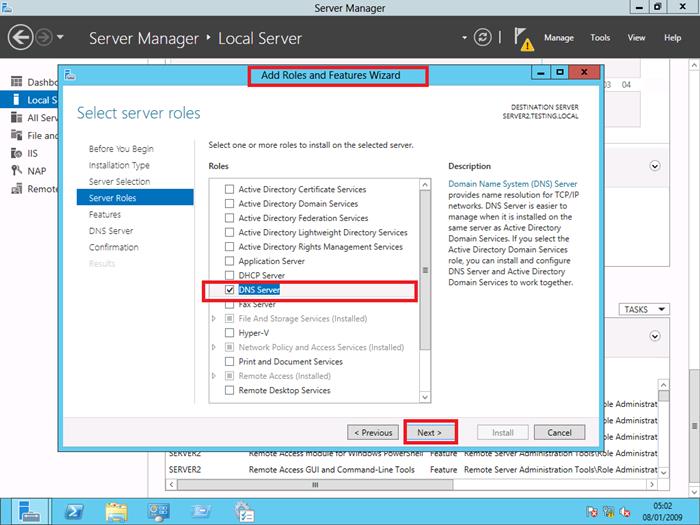The image size is (700, 525).
Task: Go to Before You Begin step
Action: (121, 149)
